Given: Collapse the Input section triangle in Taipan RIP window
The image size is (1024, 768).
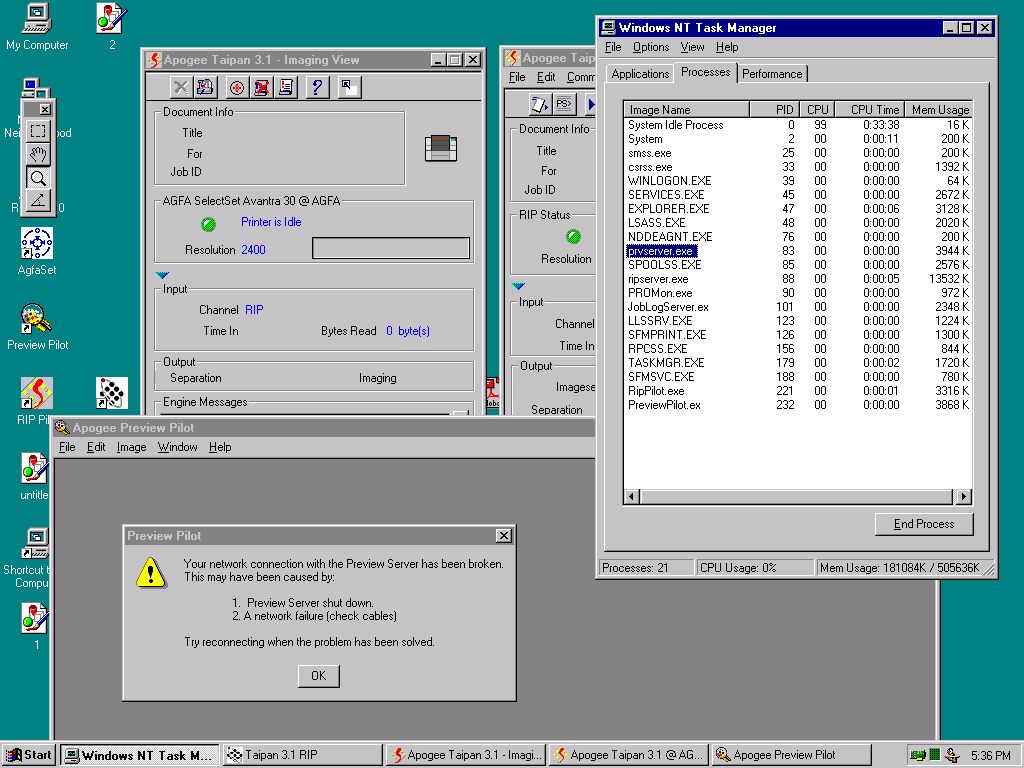Looking at the screenshot, I should [519, 286].
